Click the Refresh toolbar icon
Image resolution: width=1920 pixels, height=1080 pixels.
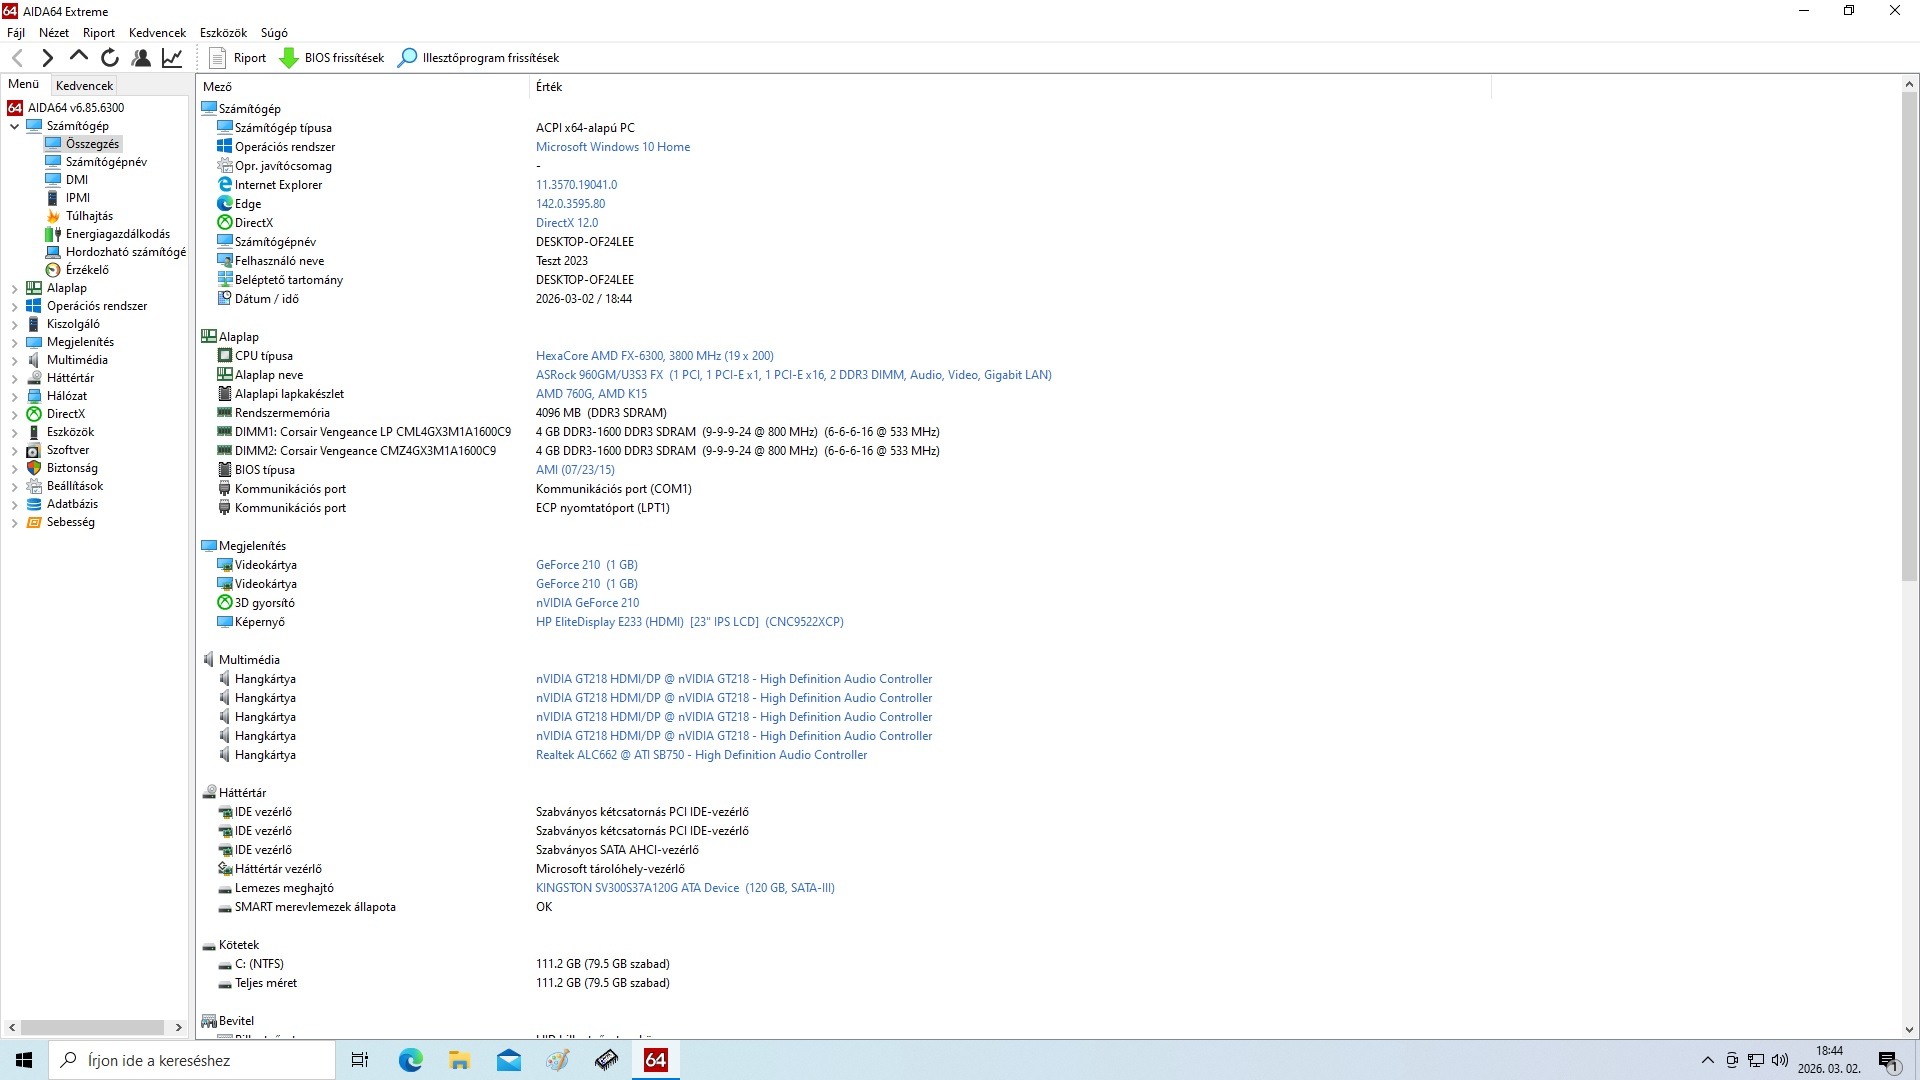click(x=110, y=58)
